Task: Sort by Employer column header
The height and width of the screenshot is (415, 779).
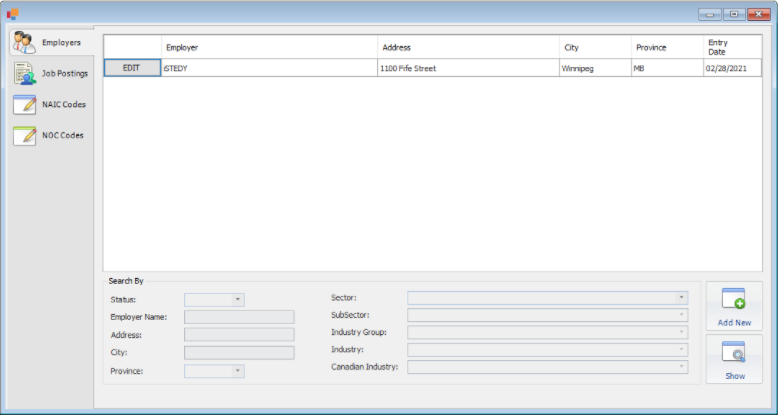Action: coord(269,47)
